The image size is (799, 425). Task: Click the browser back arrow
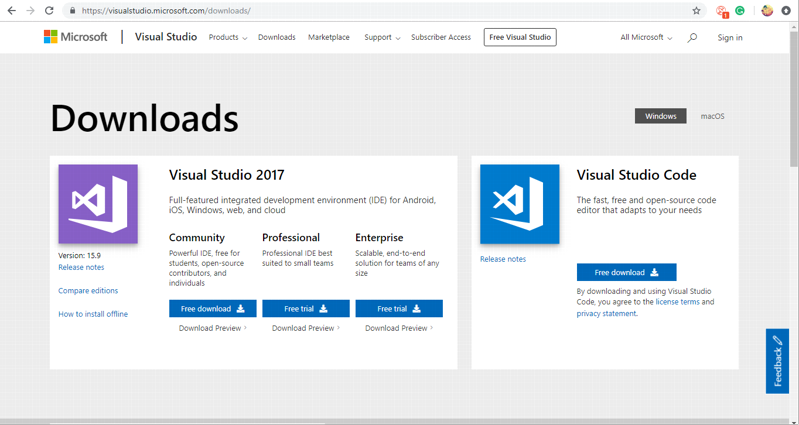click(11, 10)
